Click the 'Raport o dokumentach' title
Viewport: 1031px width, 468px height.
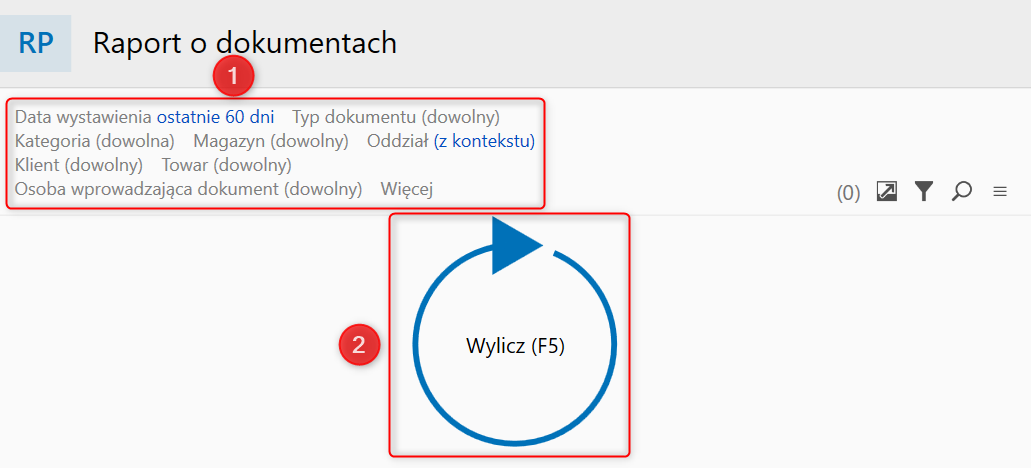[245, 43]
